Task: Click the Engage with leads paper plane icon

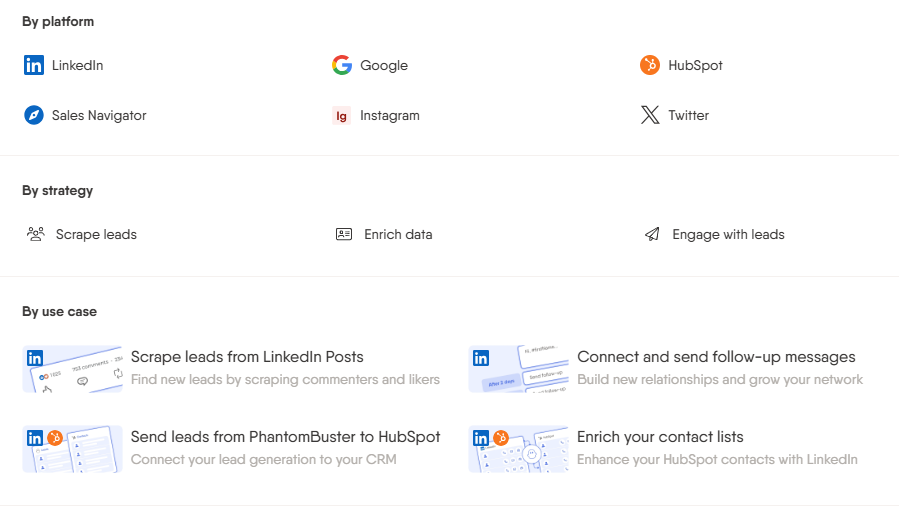Action: [x=652, y=234]
